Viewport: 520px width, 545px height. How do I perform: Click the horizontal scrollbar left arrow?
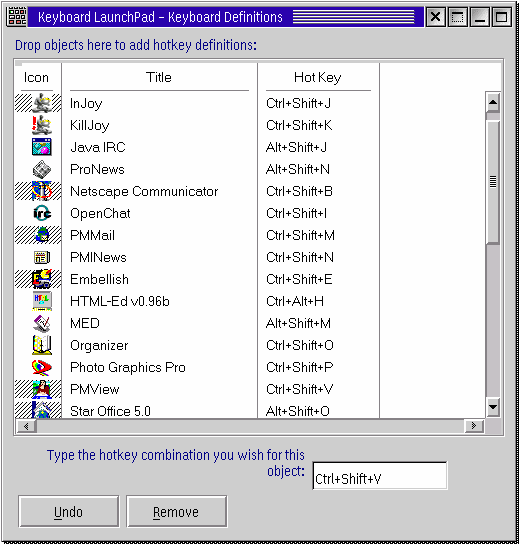26,426
